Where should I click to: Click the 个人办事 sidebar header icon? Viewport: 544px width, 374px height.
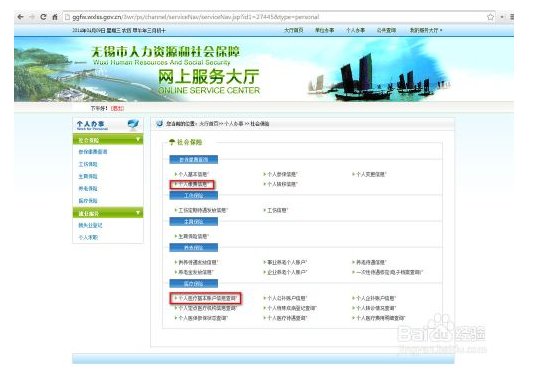click(x=133, y=124)
